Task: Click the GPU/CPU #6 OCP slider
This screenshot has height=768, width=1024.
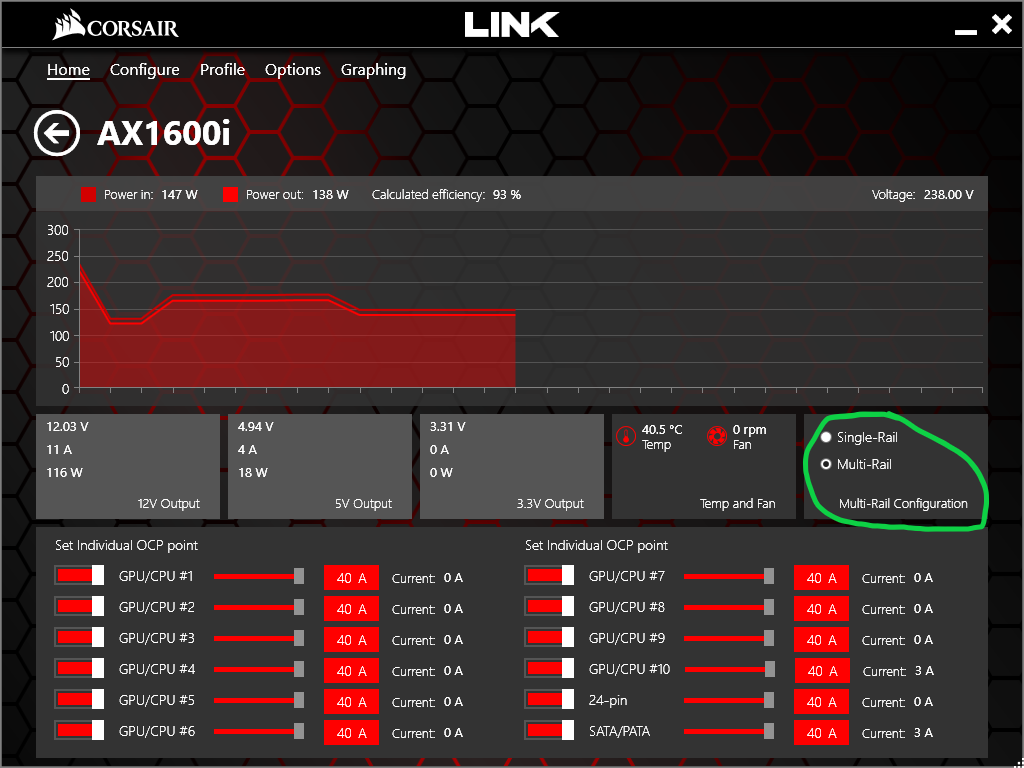Action: 259,731
